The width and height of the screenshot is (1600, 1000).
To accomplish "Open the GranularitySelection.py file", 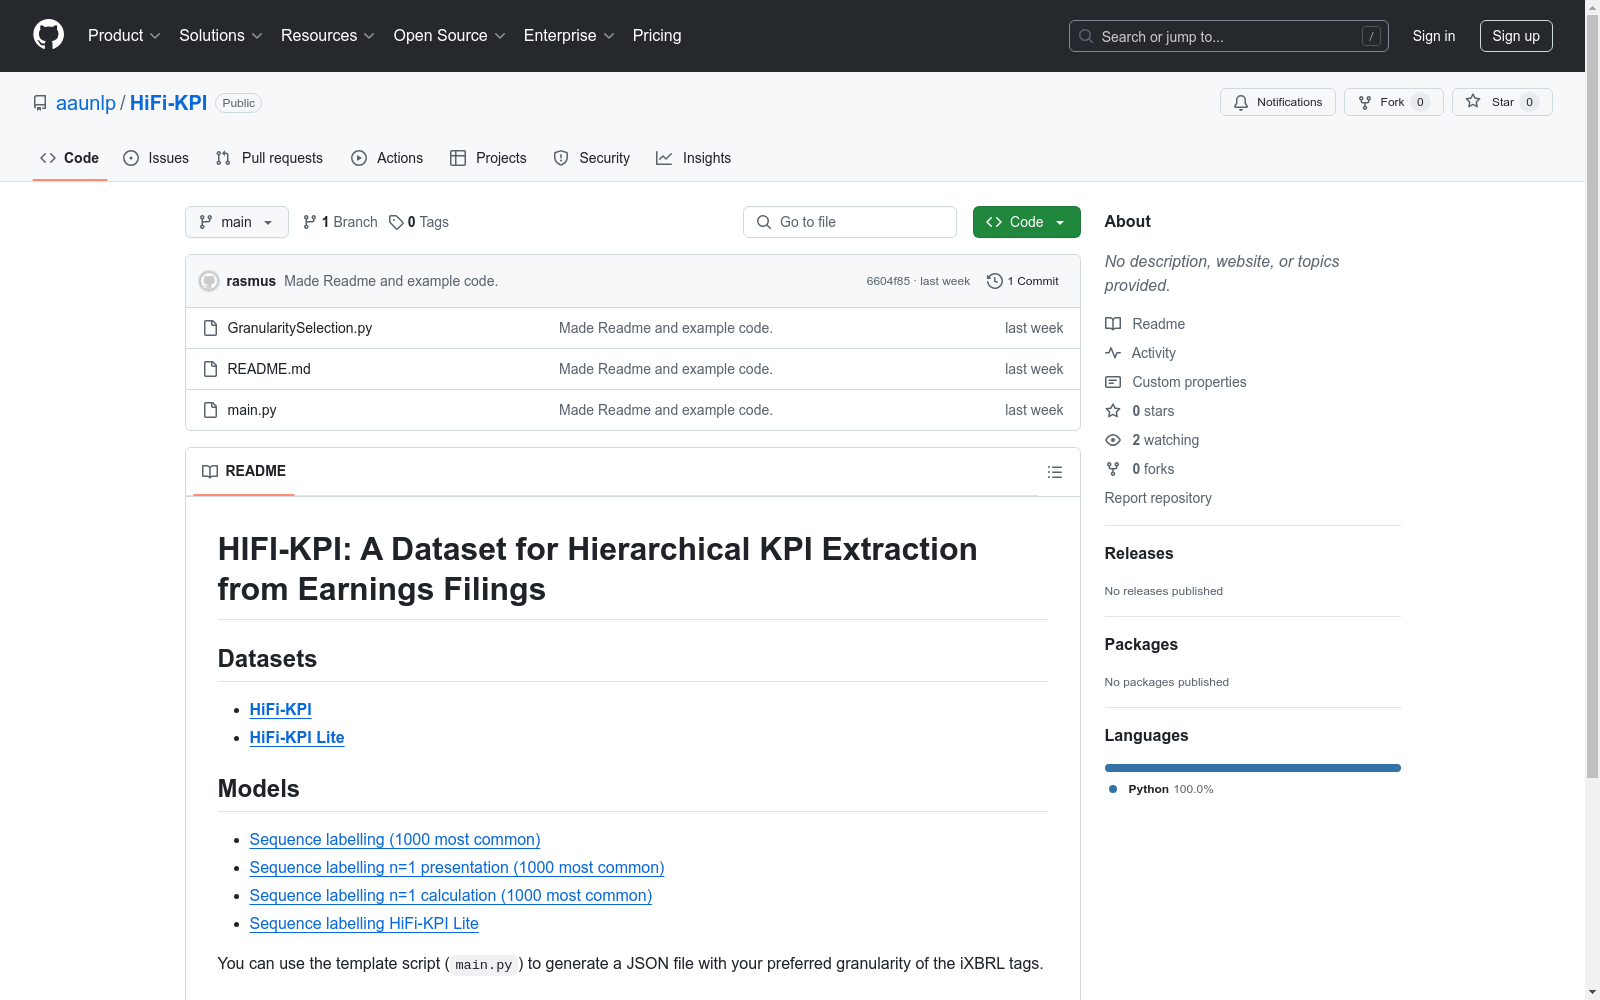I will pos(300,328).
